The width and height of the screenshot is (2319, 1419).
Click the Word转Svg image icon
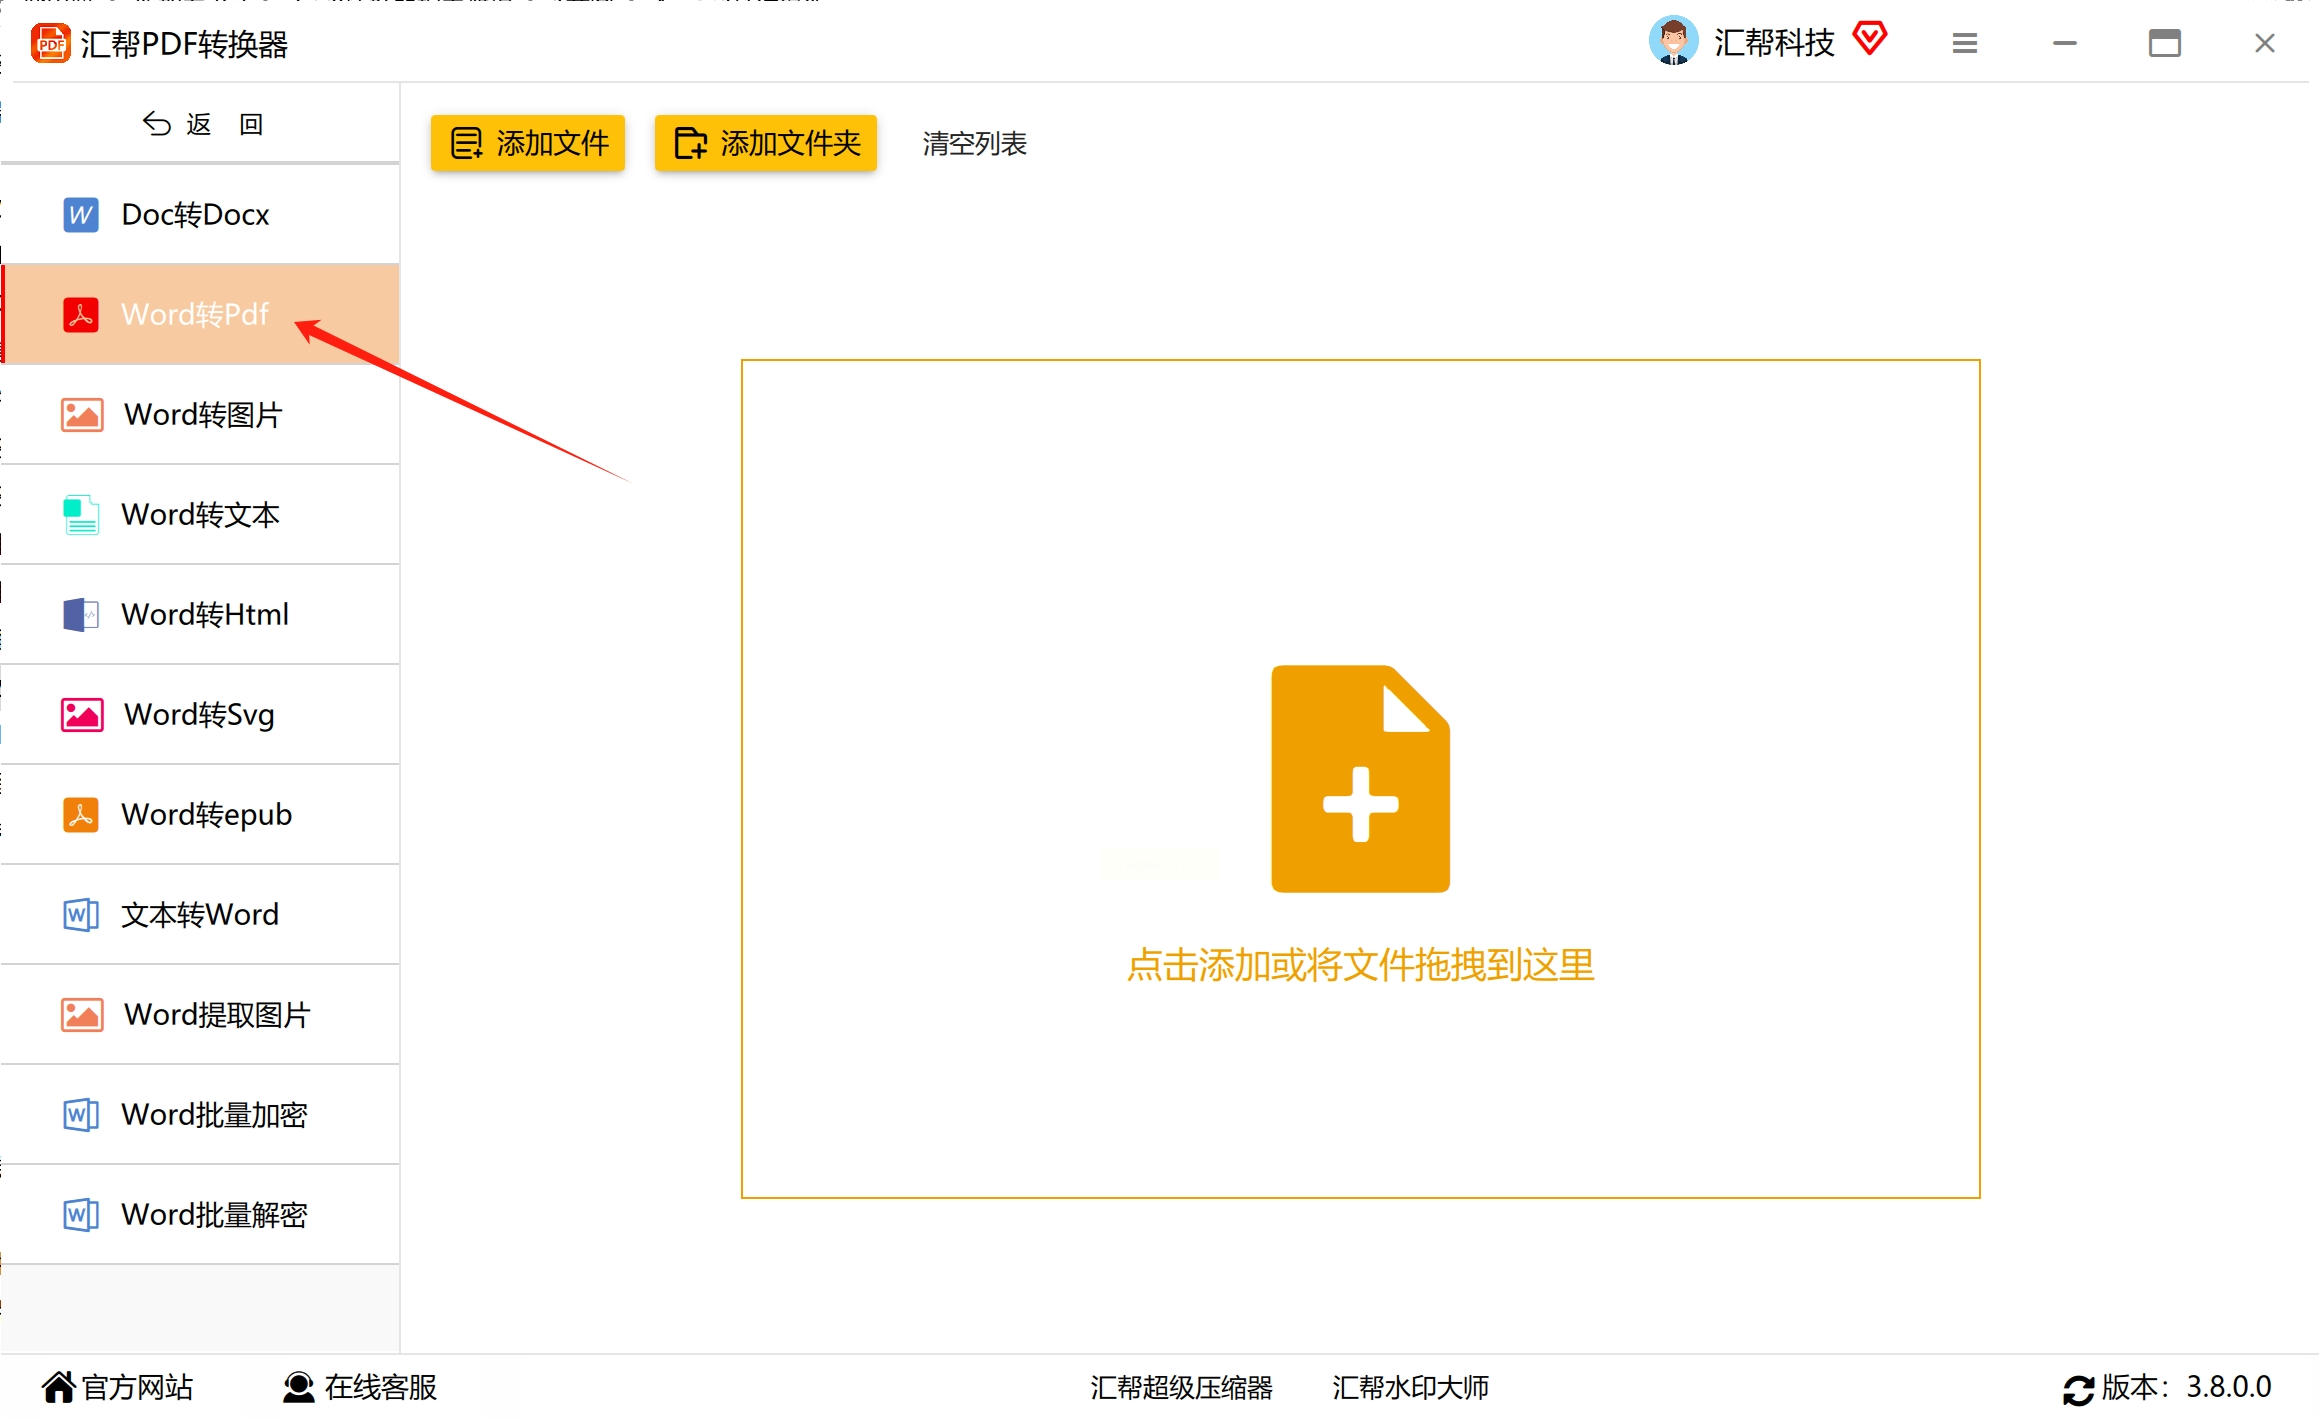pos(82,715)
